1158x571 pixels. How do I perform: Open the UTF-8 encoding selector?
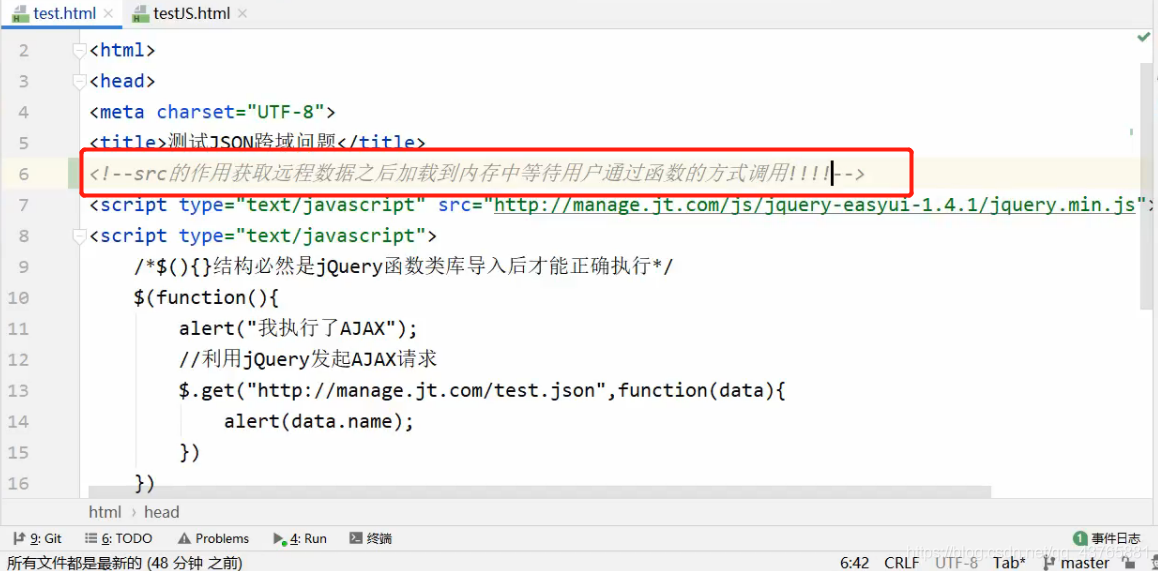(x=956, y=563)
